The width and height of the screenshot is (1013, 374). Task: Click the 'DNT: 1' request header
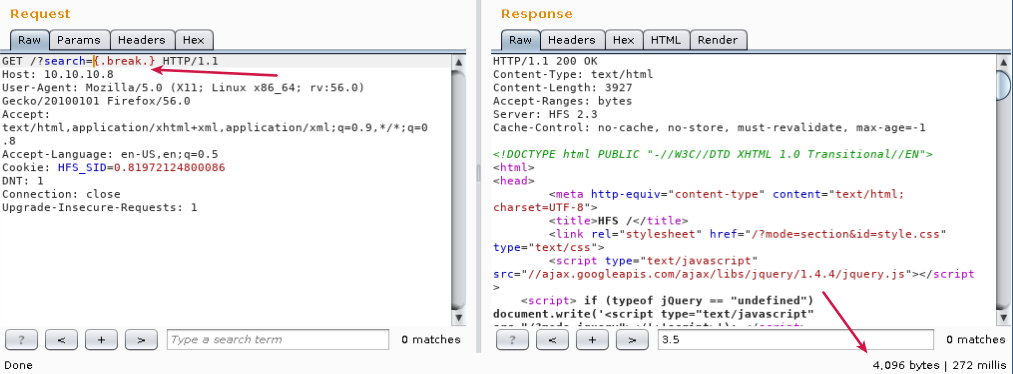click(x=23, y=181)
